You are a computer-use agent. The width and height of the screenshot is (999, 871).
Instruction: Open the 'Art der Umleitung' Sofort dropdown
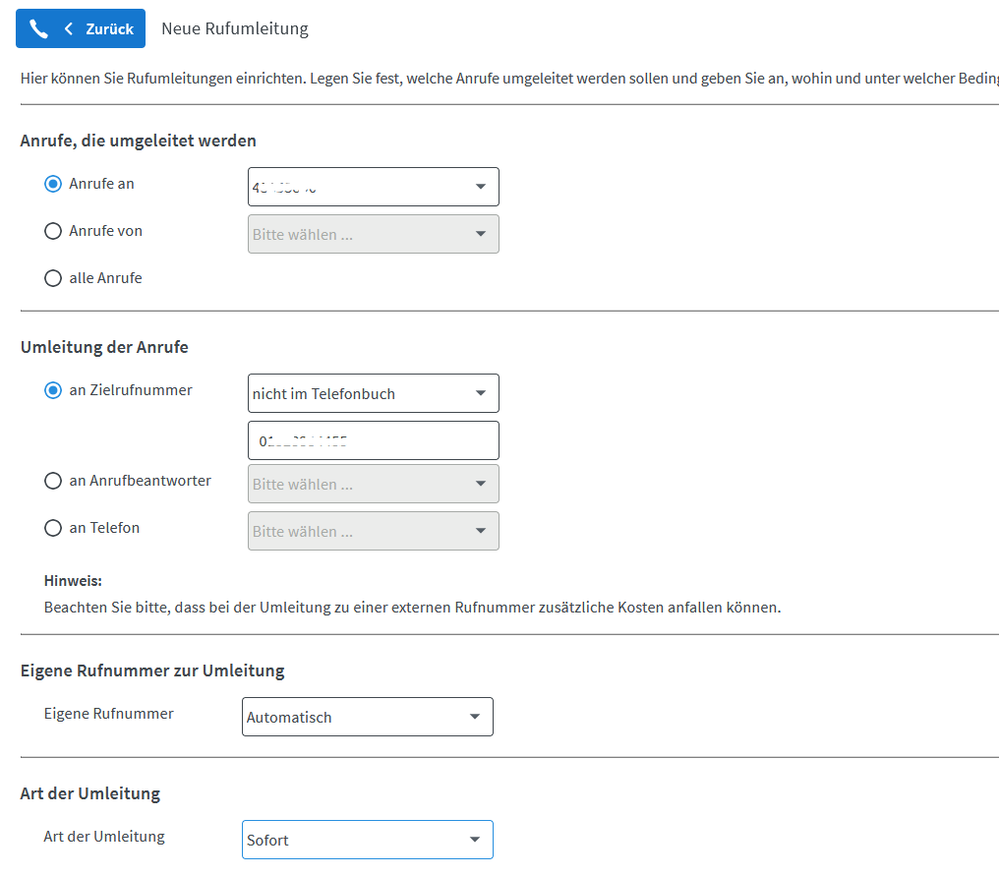coord(367,840)
